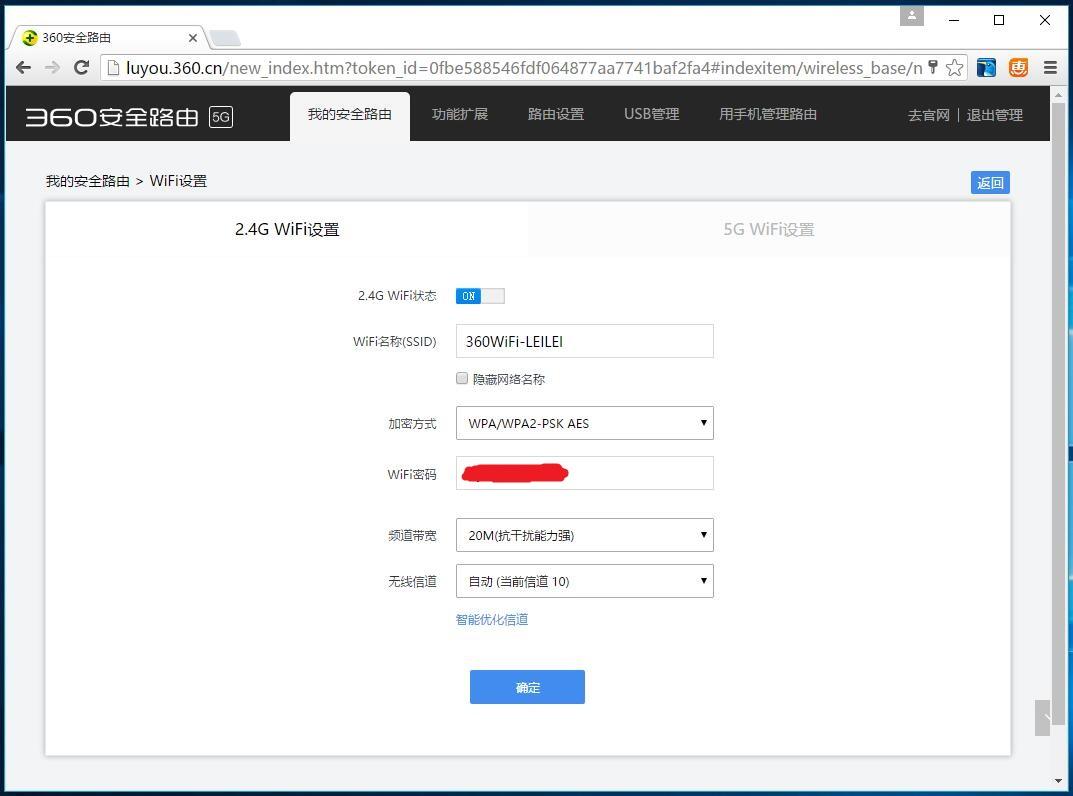1073x796 pixels.
Task: Click the WiFi名称(SSID) input field
Action: point(584,341)
